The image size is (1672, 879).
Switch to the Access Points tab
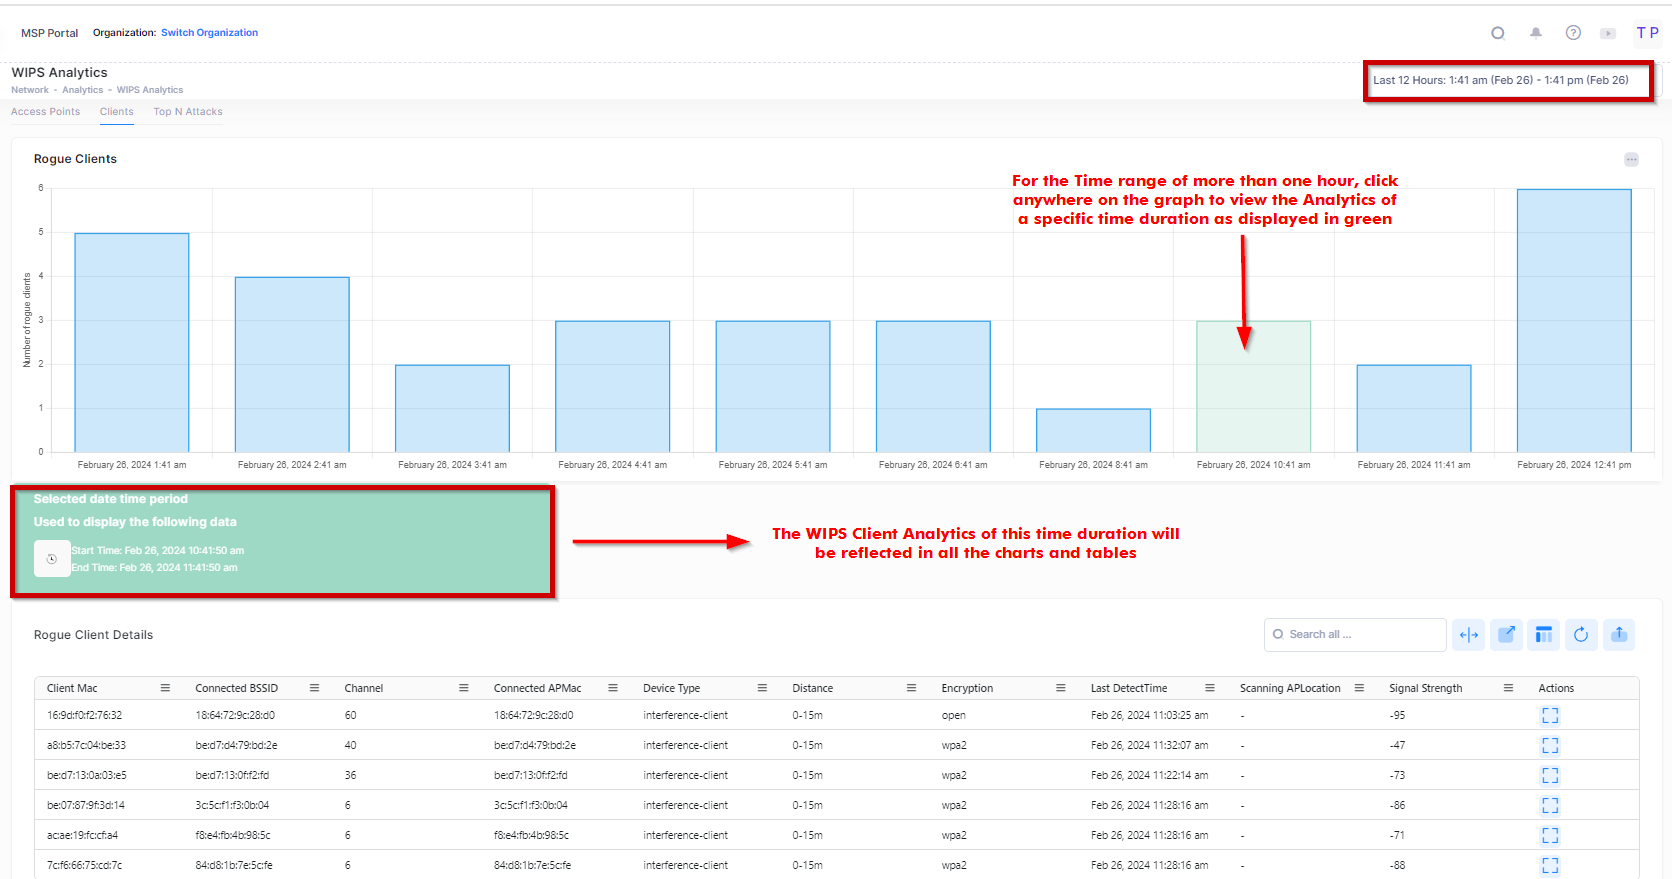tap(45, 112)
